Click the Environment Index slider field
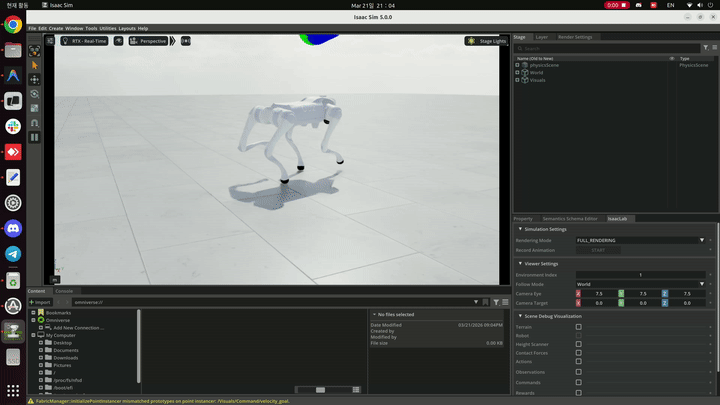The width and height of the screenshot is (720, 405). pyautogui.click(x=640, y=274)
